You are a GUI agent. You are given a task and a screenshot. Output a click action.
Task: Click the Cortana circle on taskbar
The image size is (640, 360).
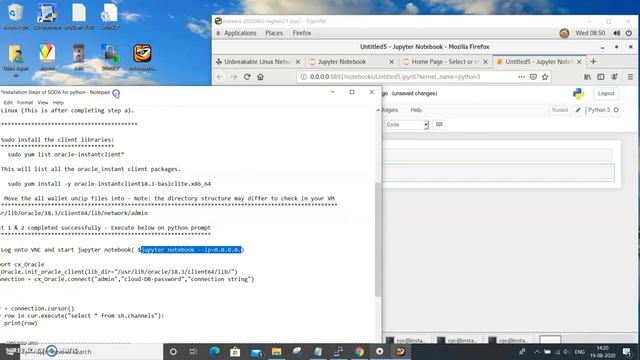[173, 351]
